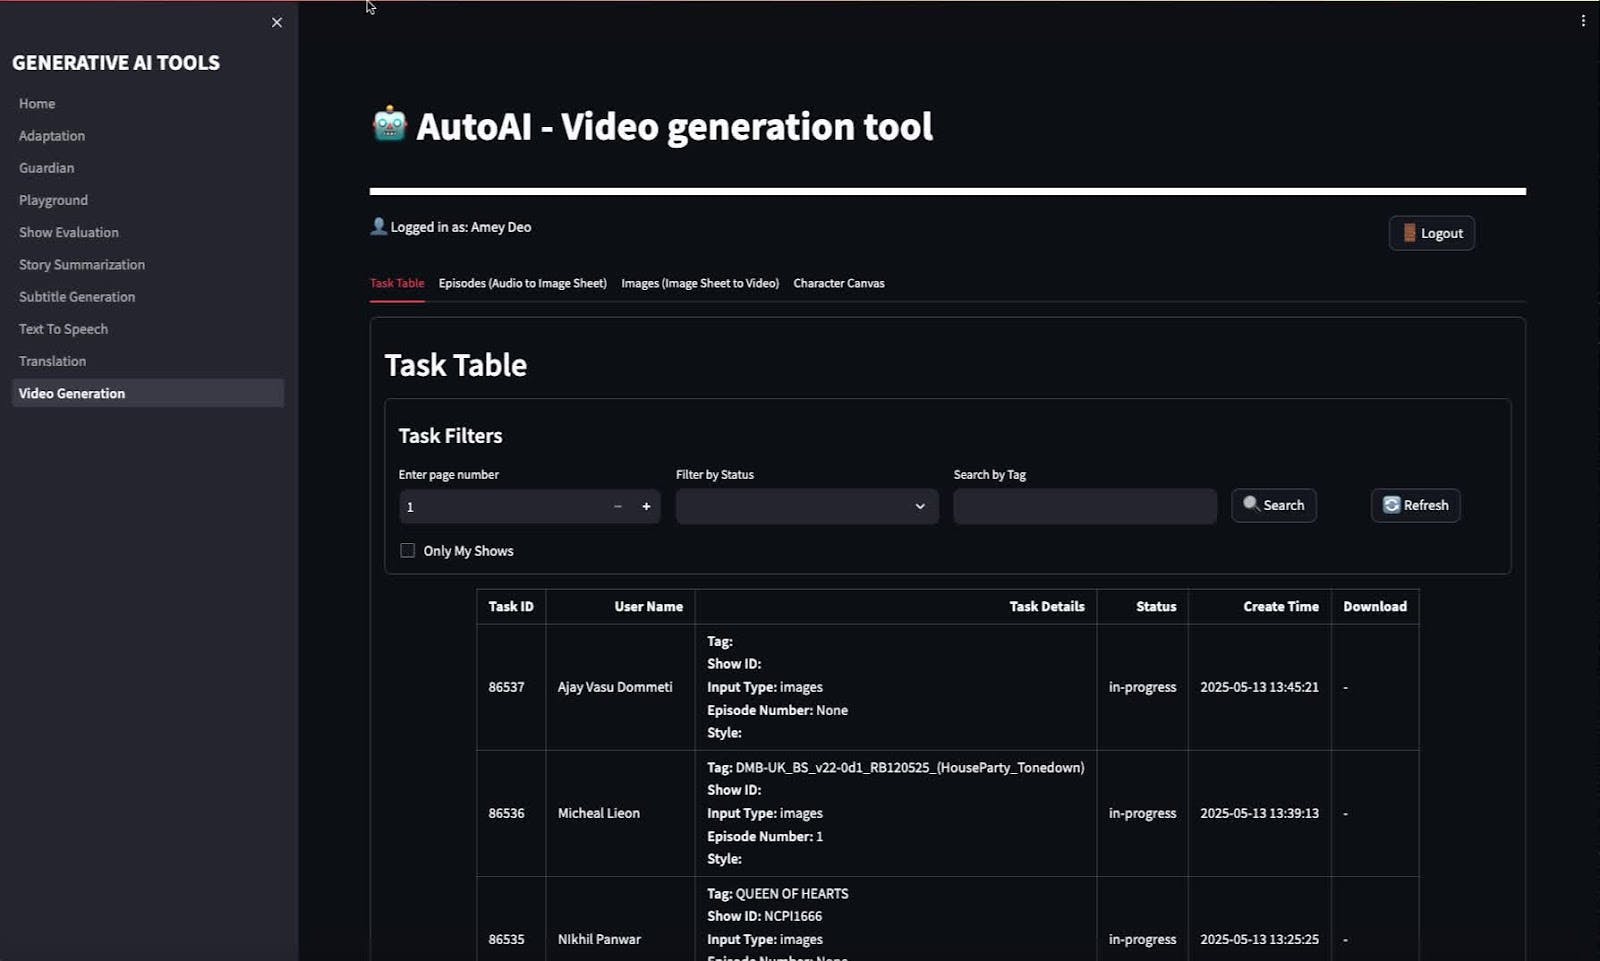1600x961 pixels.
Task: Open the Images (Image Sheet to Video) tab
Action: [700, 284]
